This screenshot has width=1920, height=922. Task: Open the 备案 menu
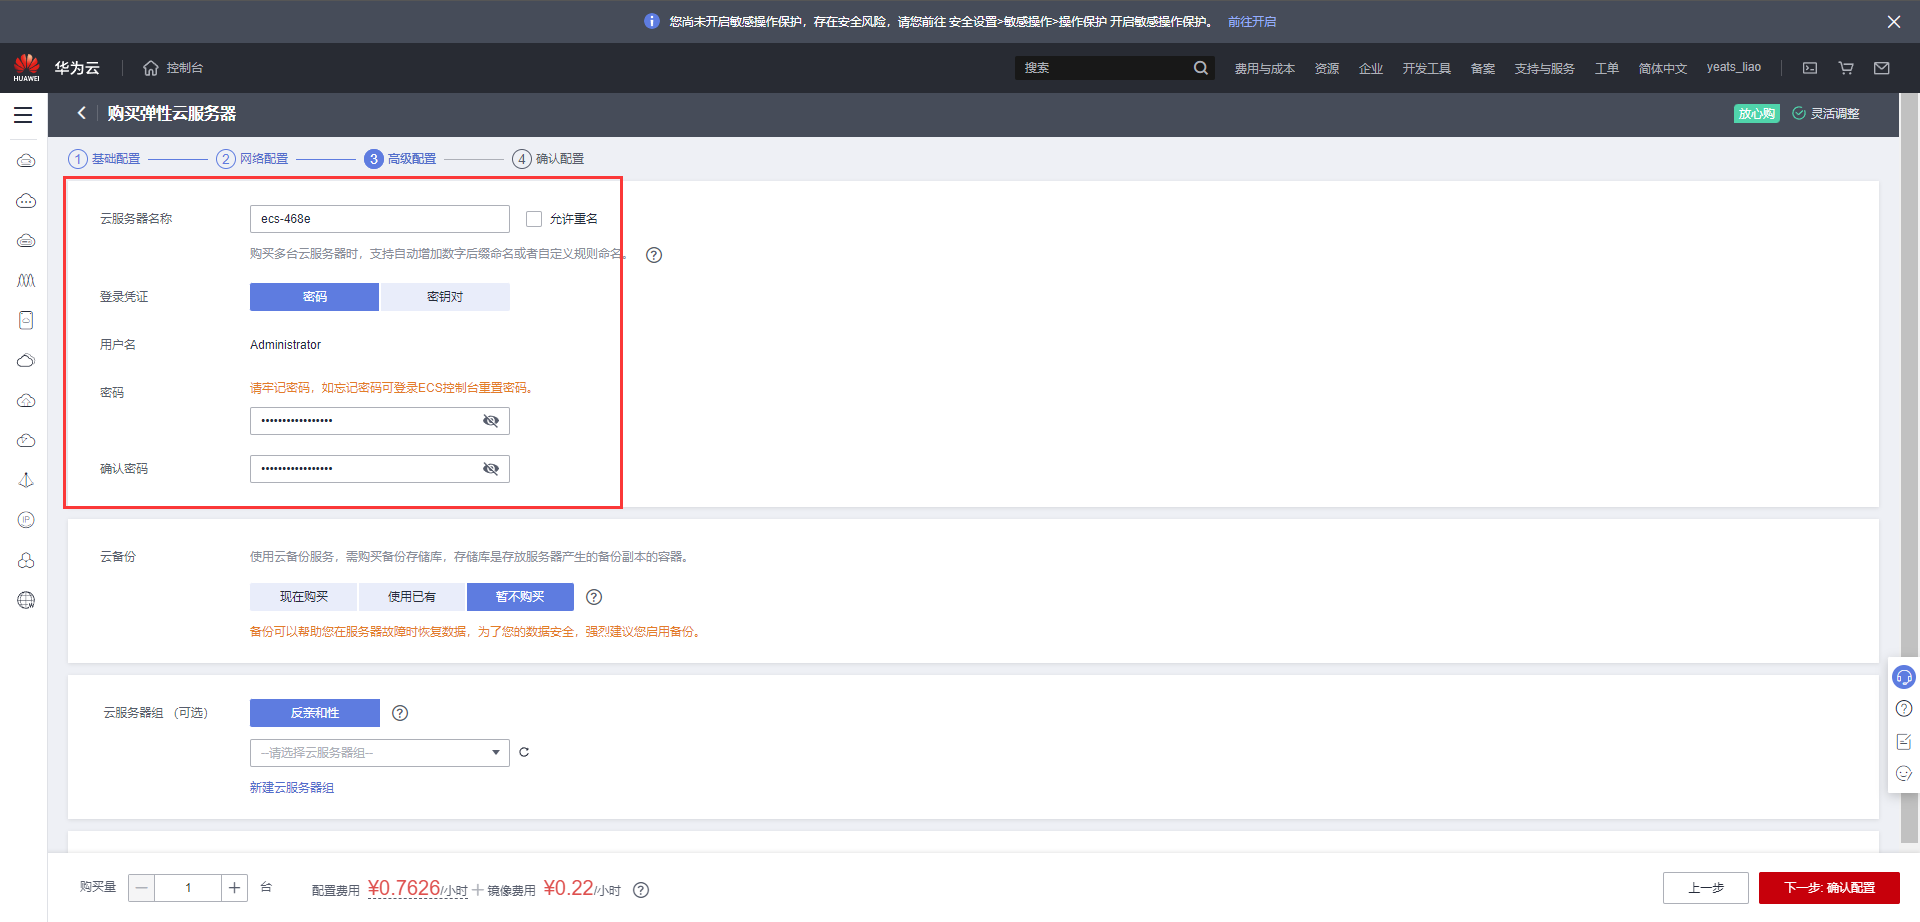pyautogui.click(x=1483, y=68)
